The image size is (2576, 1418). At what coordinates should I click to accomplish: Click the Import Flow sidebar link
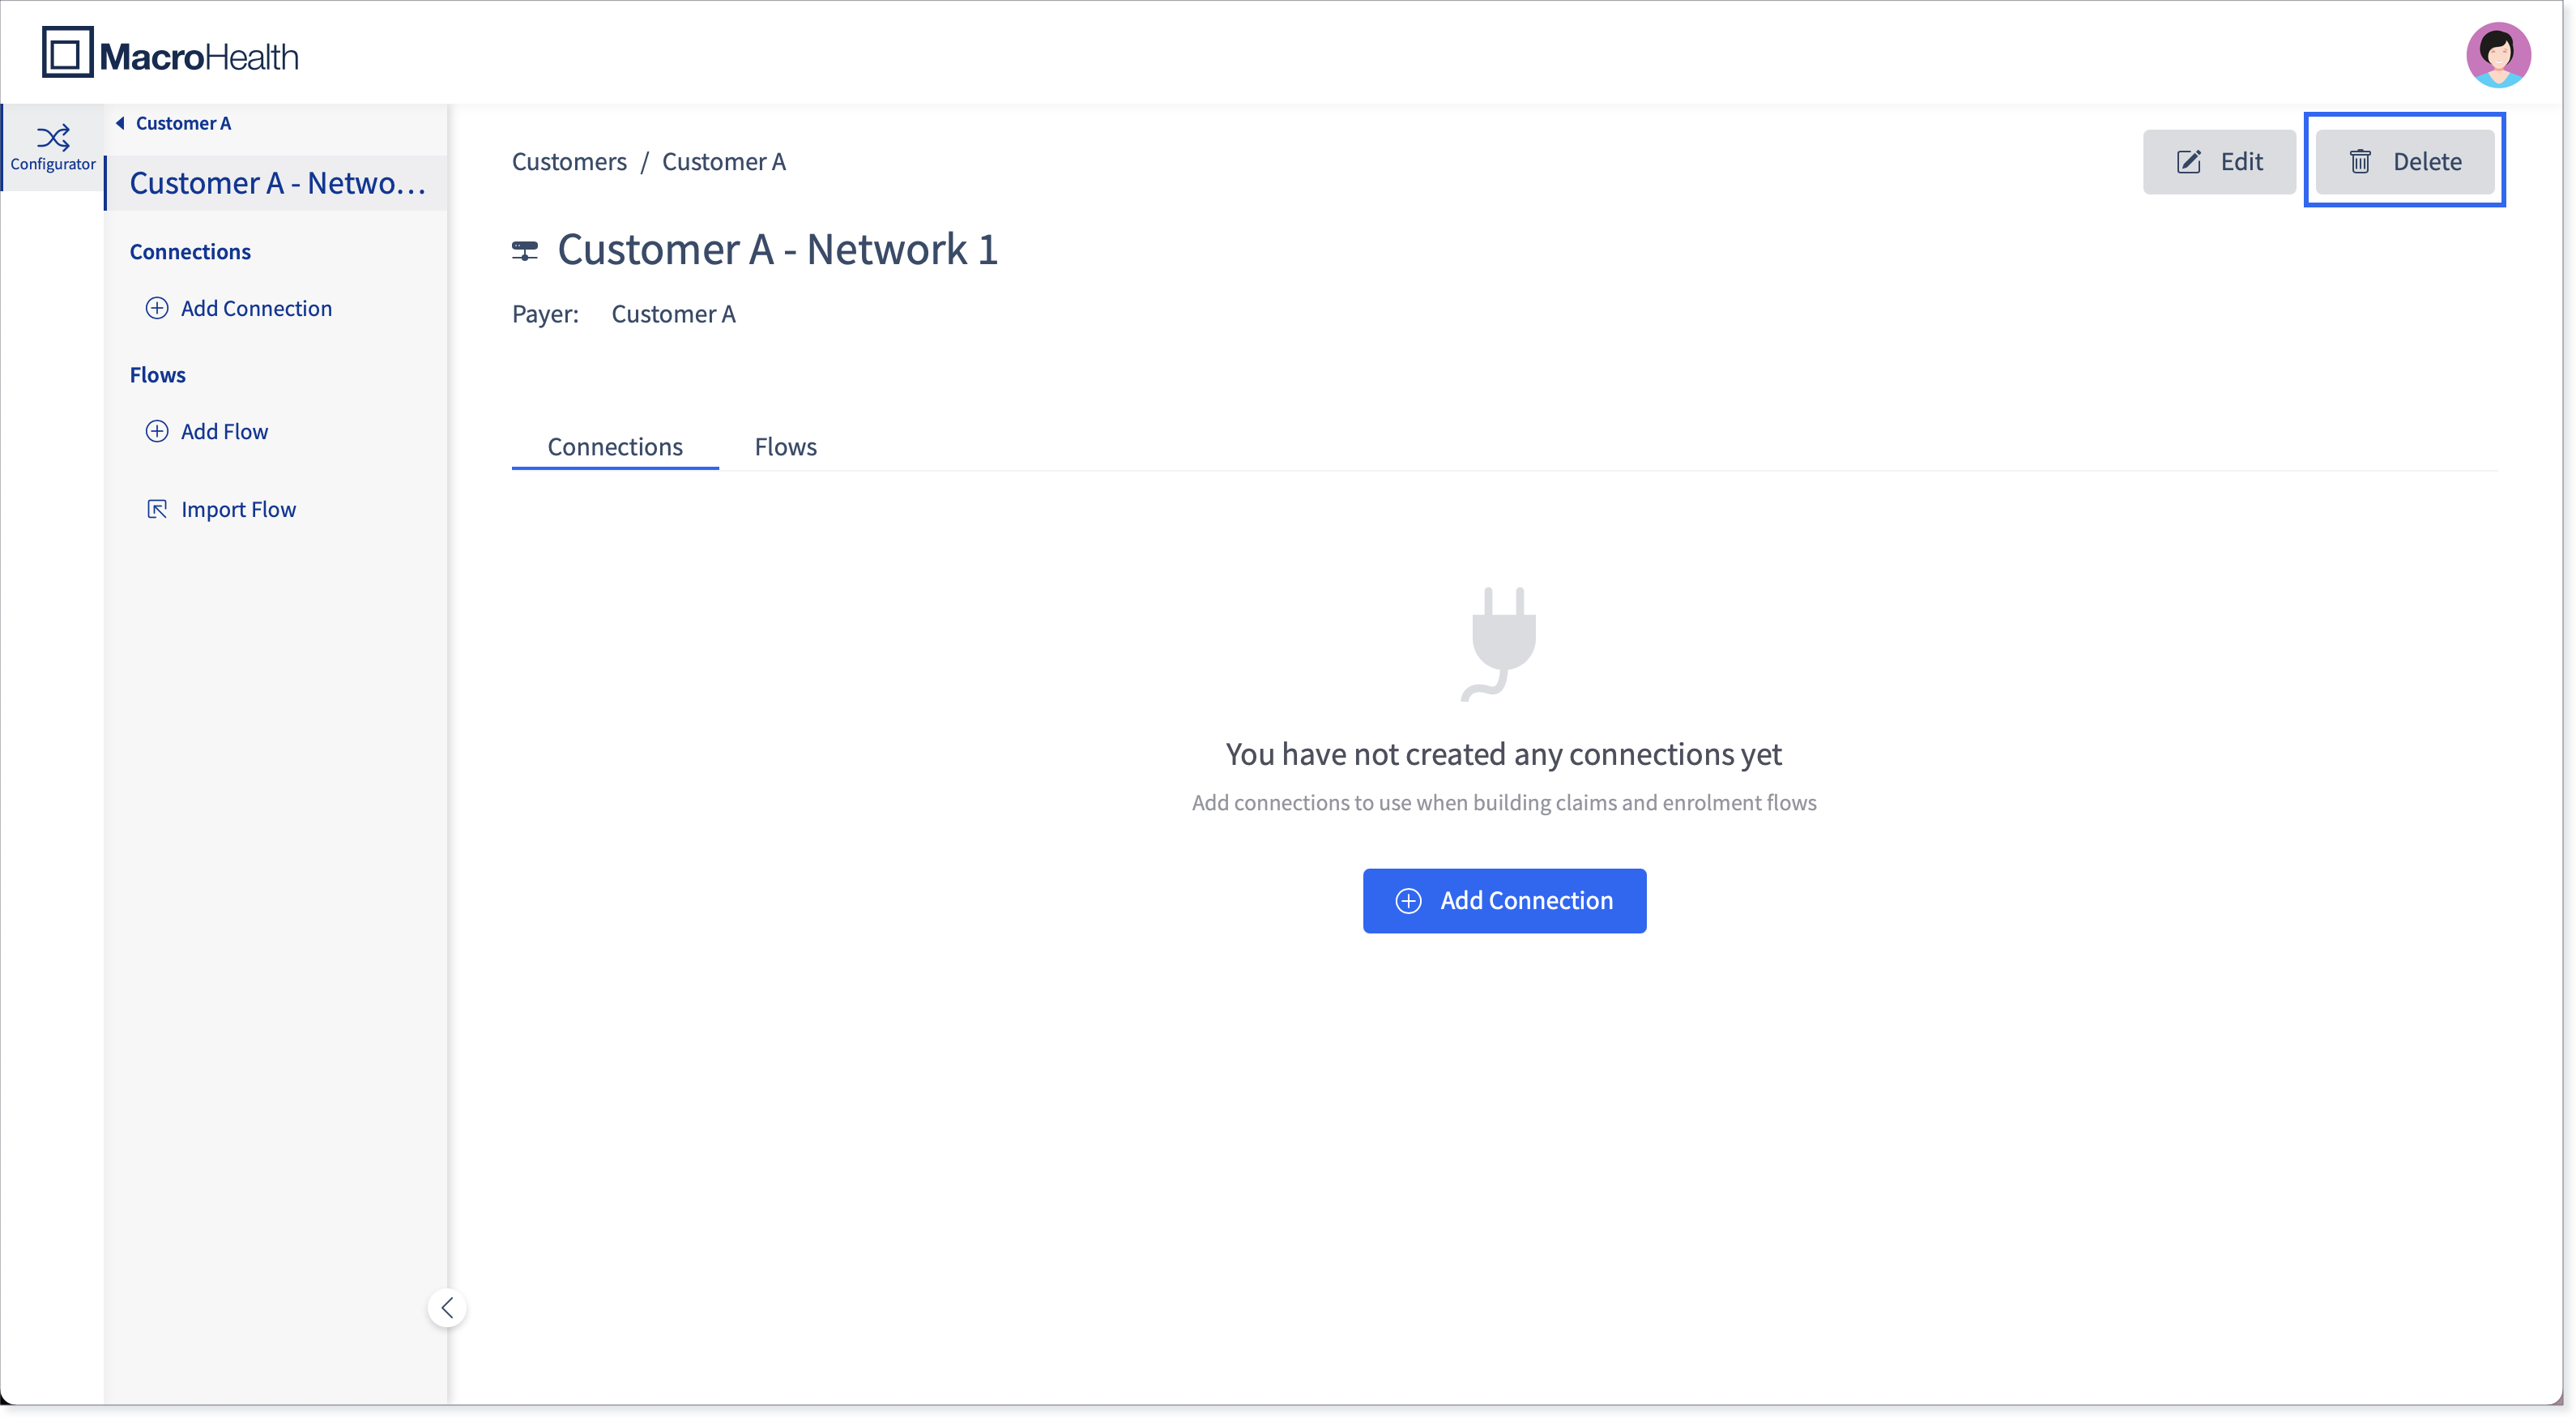click(x=238, y=509)
